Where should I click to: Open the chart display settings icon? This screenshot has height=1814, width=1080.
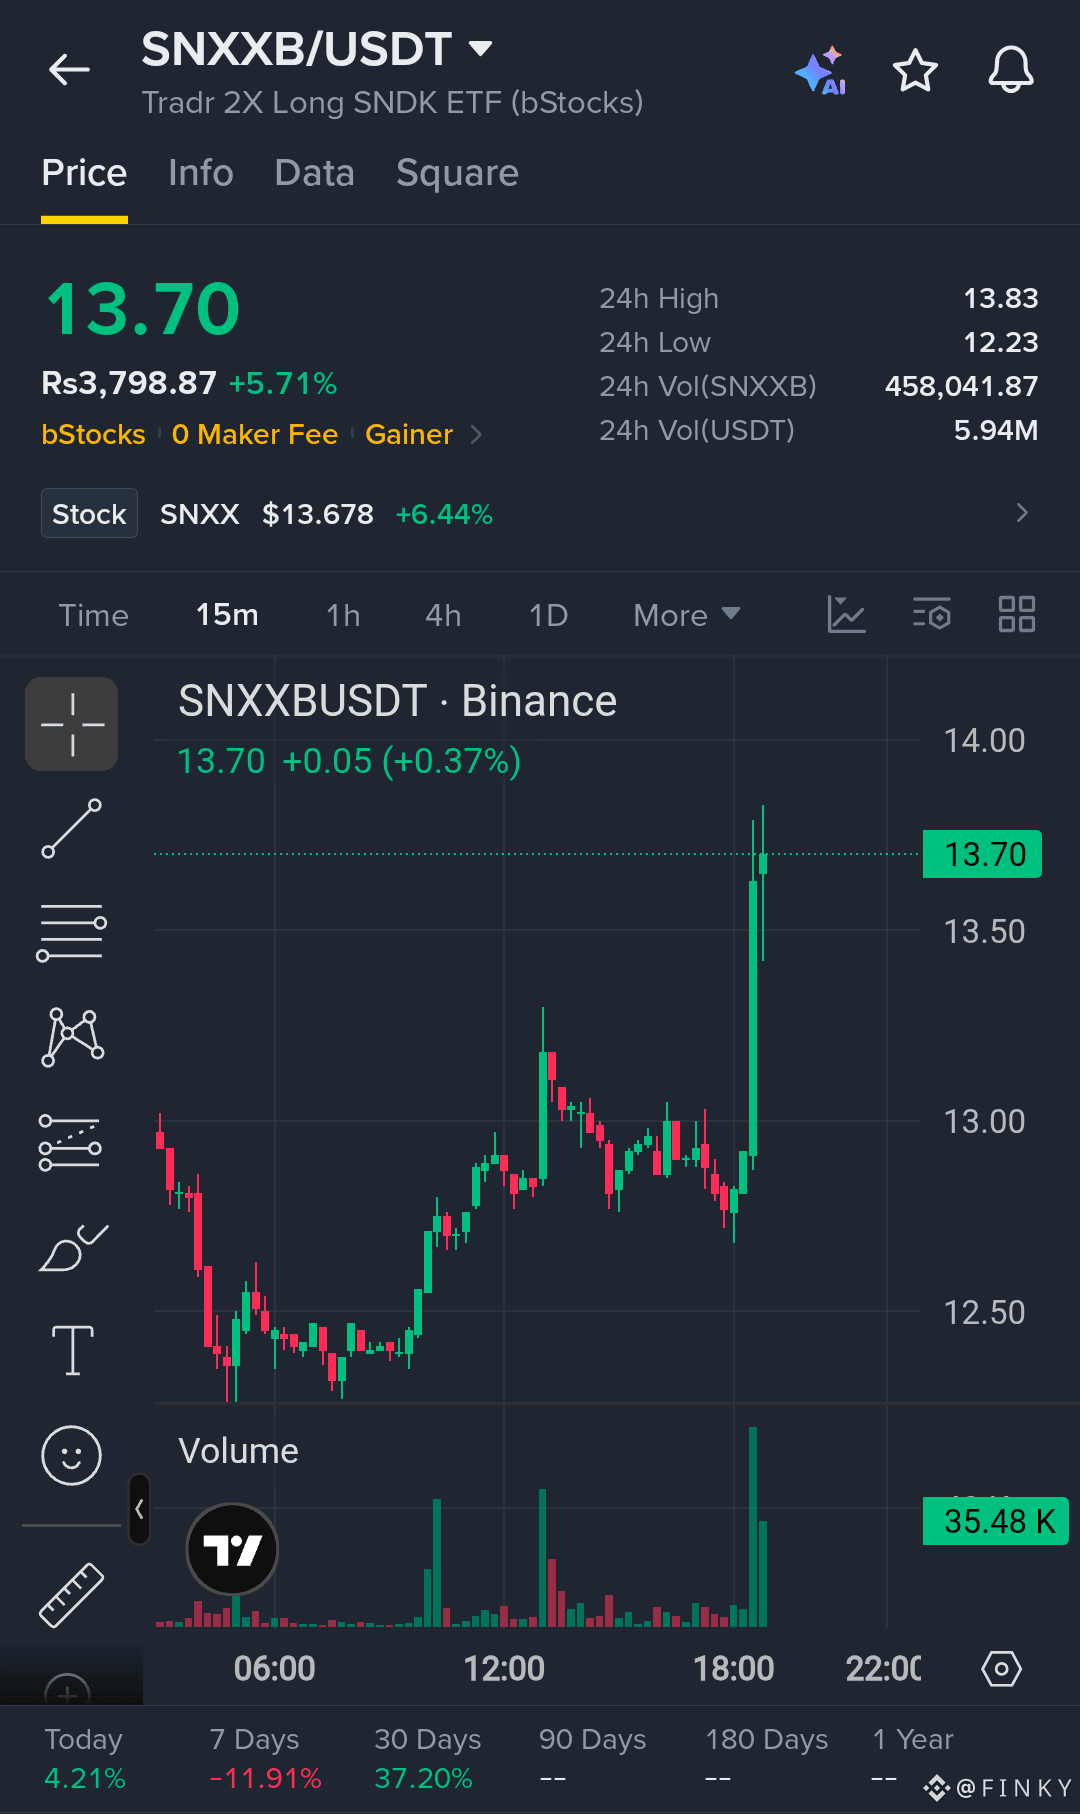932,614
